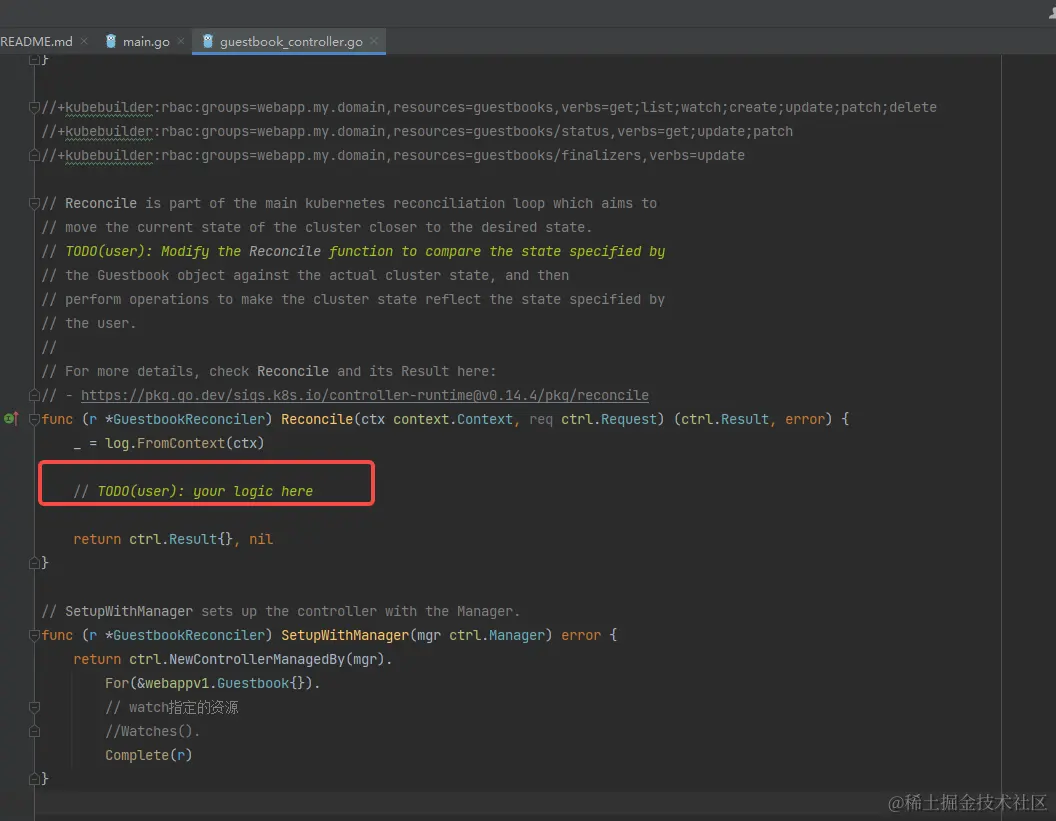Screen dimensions: 1056x821
Task: Open the main.go editor tab
Action: click(145, 42)
